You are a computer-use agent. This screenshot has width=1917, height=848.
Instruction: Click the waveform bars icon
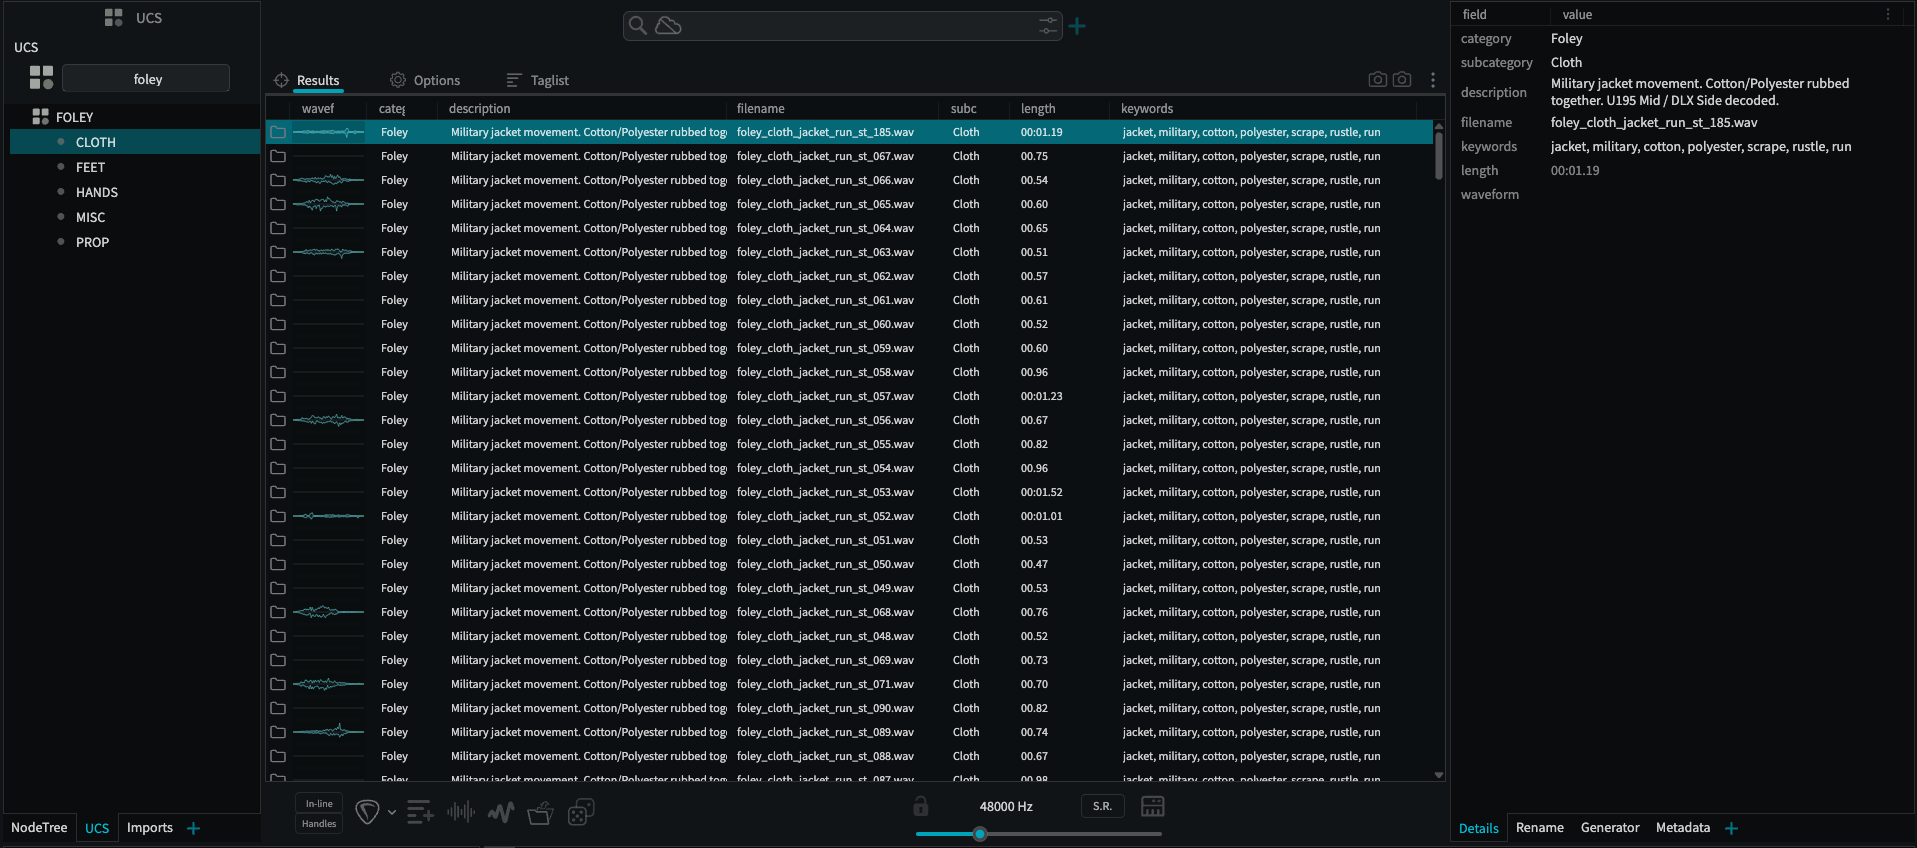[x=461, y=812]
